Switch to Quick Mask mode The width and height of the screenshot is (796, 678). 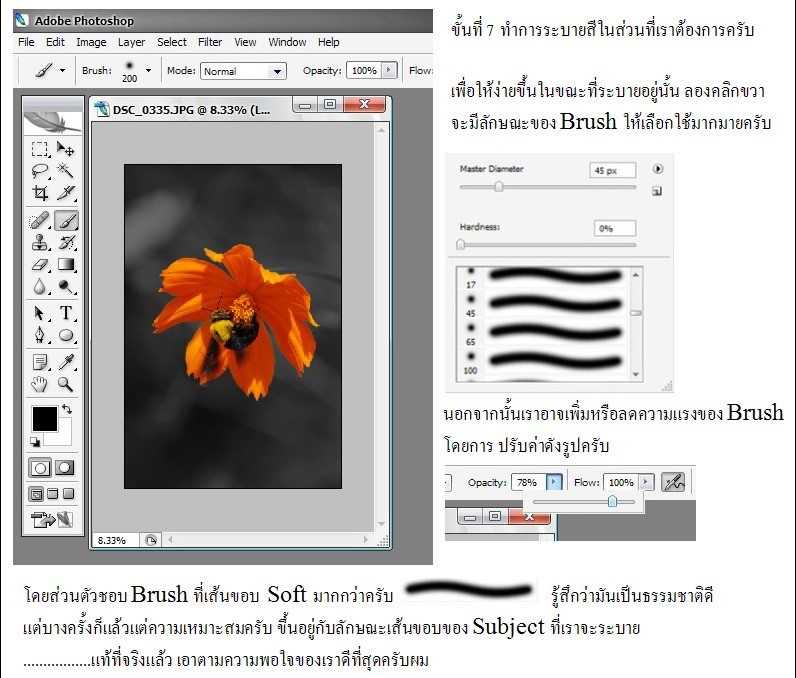pyautogui.click(x=64, y=467)
